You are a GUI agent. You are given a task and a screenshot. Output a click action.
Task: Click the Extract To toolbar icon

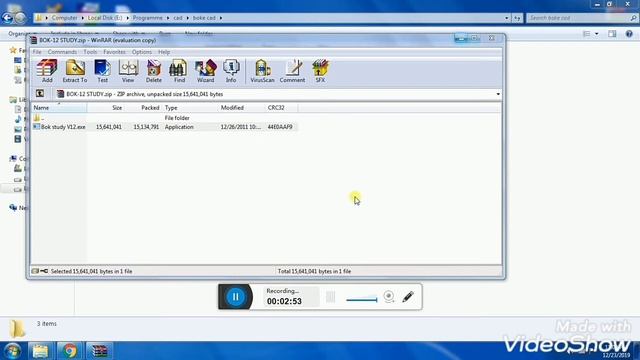[75, 71]
